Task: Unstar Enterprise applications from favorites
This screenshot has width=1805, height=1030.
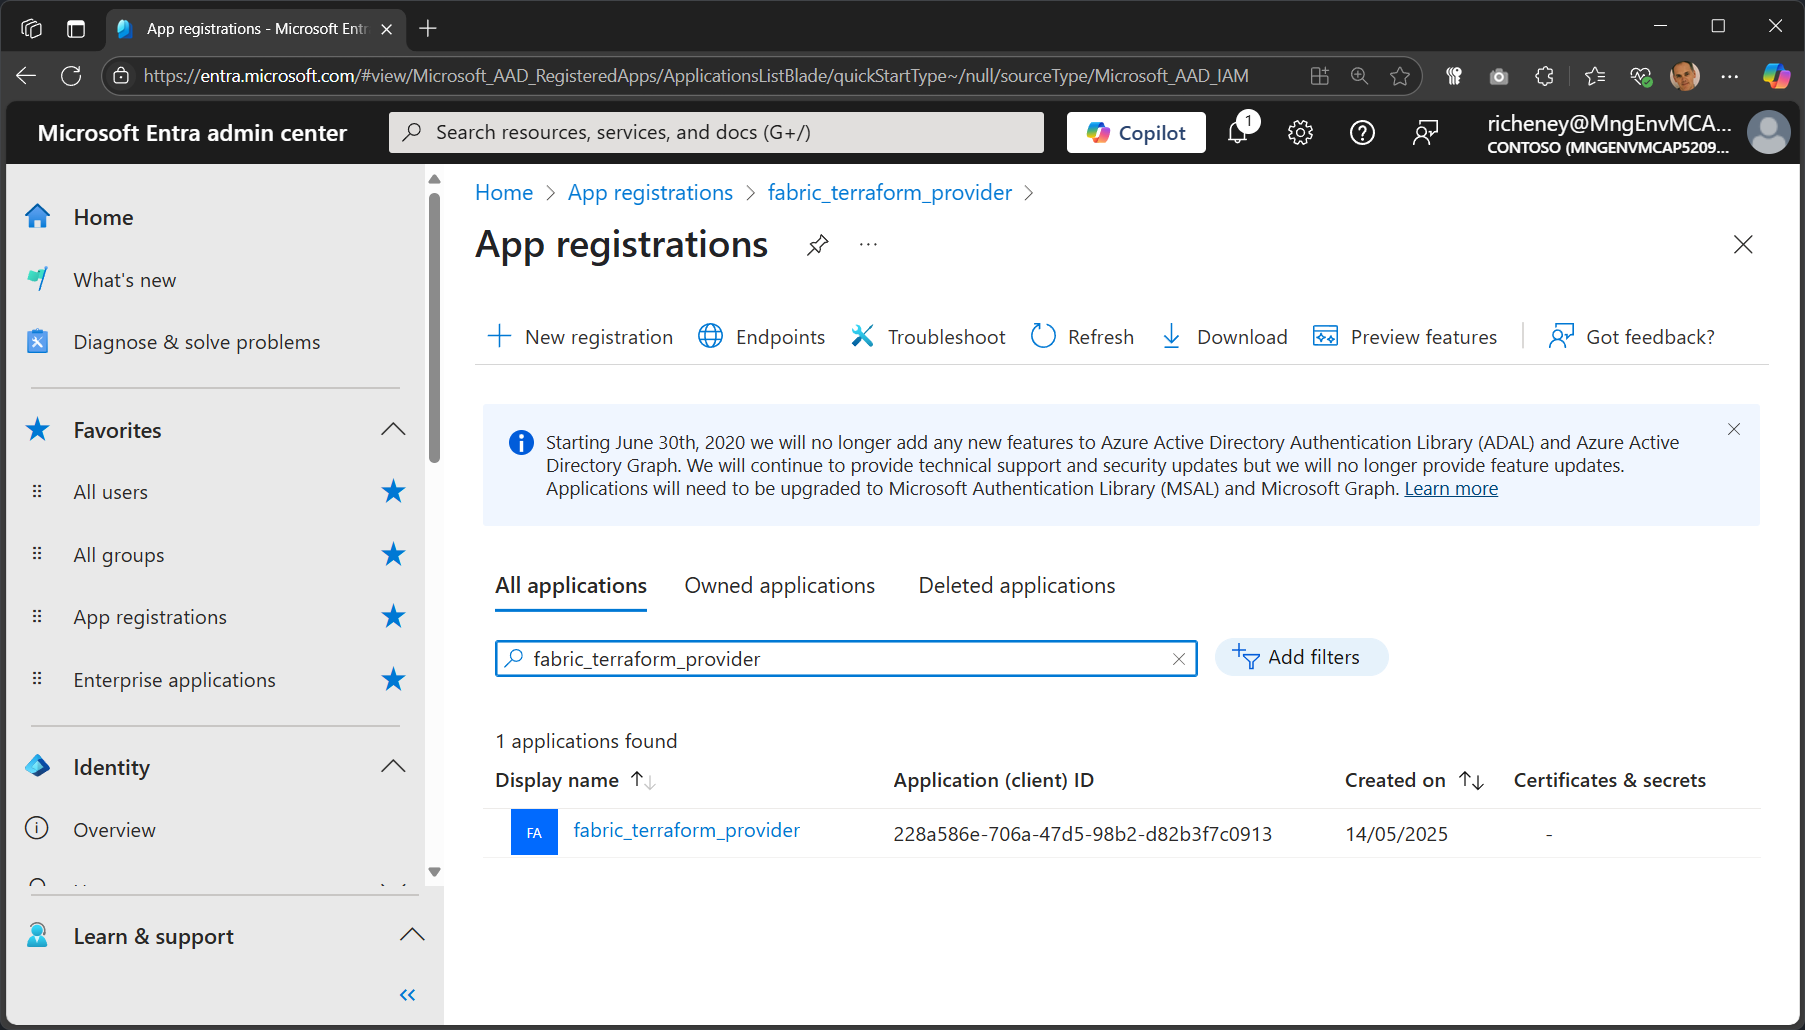Action: 393,680
